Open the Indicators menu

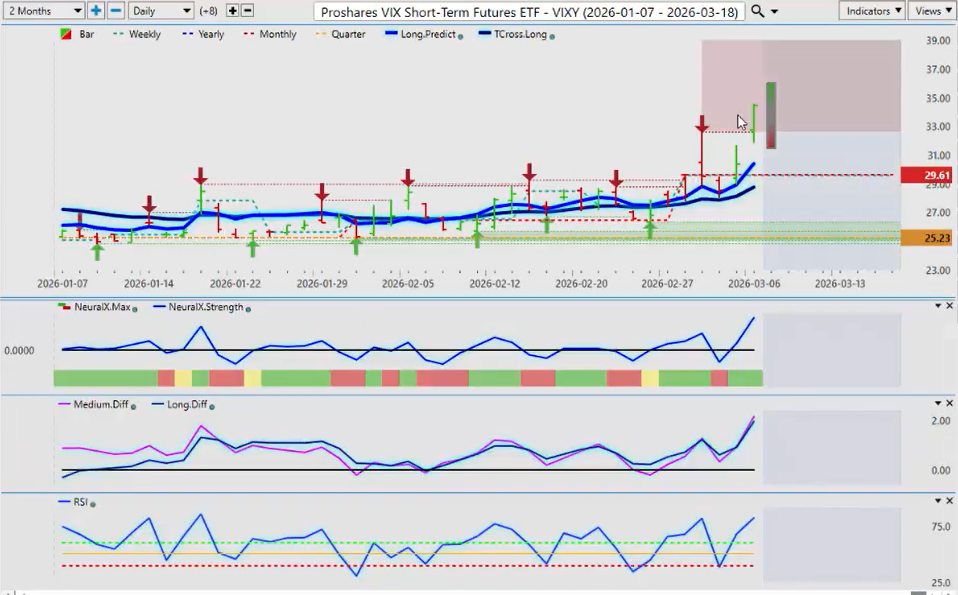[872, 10]
